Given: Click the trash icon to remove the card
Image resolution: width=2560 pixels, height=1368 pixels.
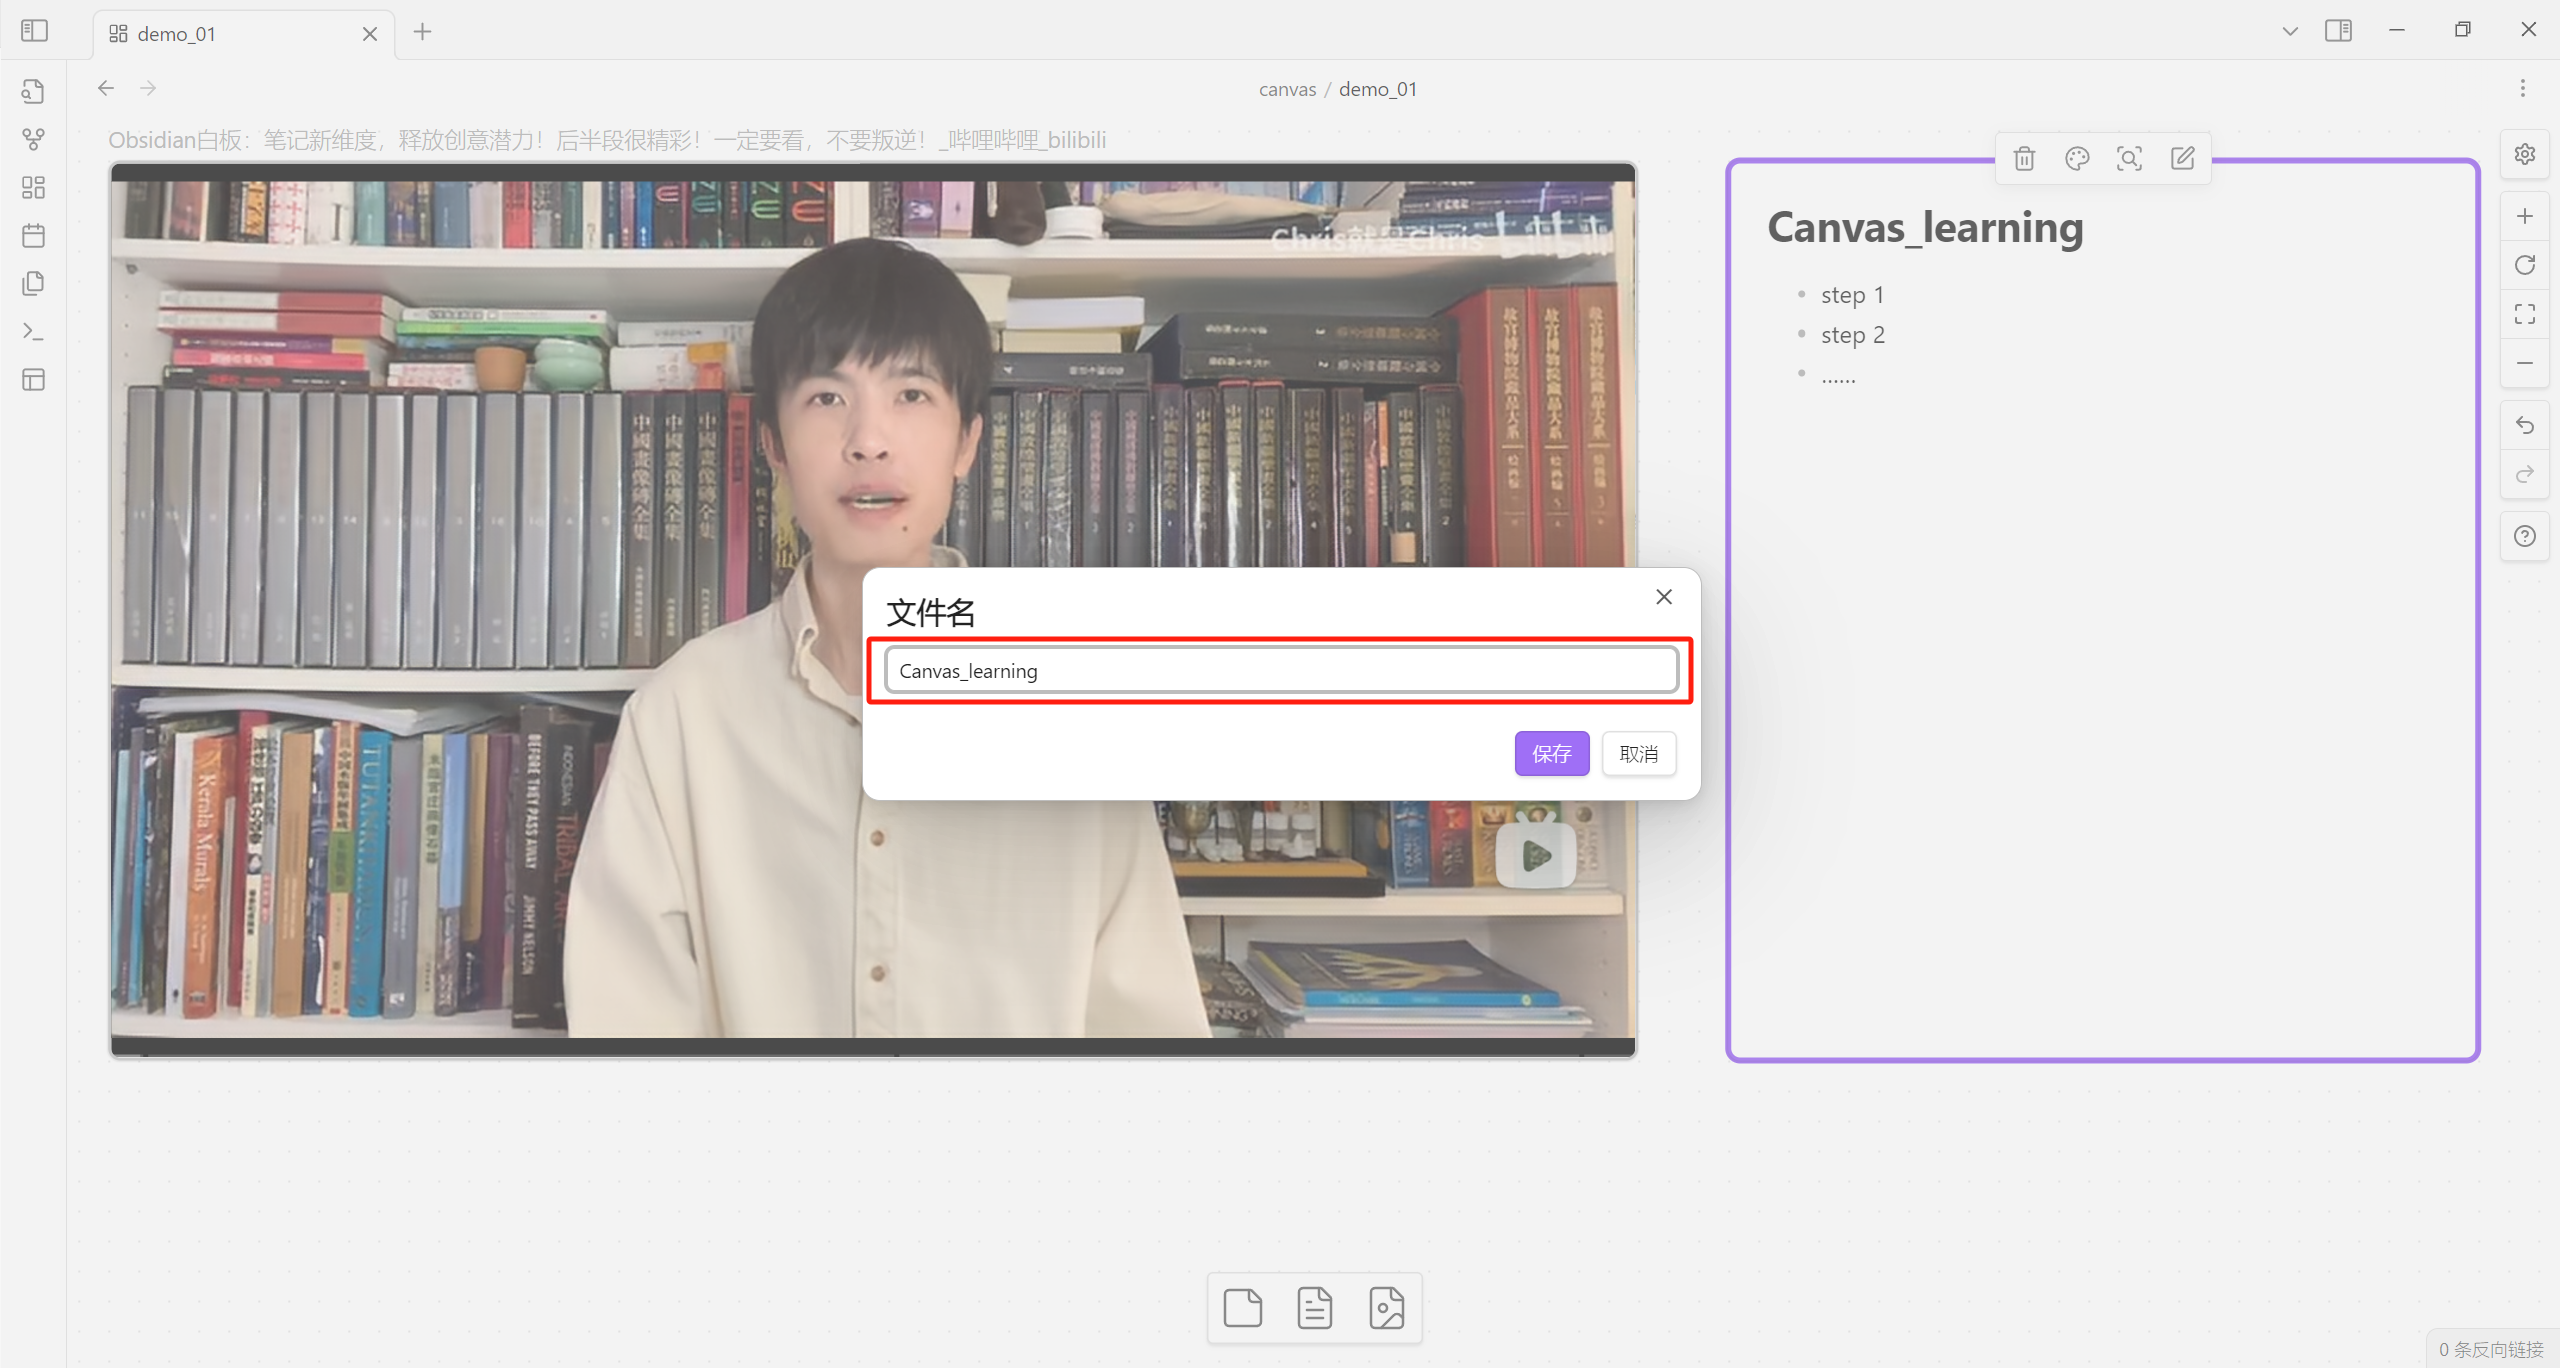Looking at the screenshot, I should coord(2024,158).
